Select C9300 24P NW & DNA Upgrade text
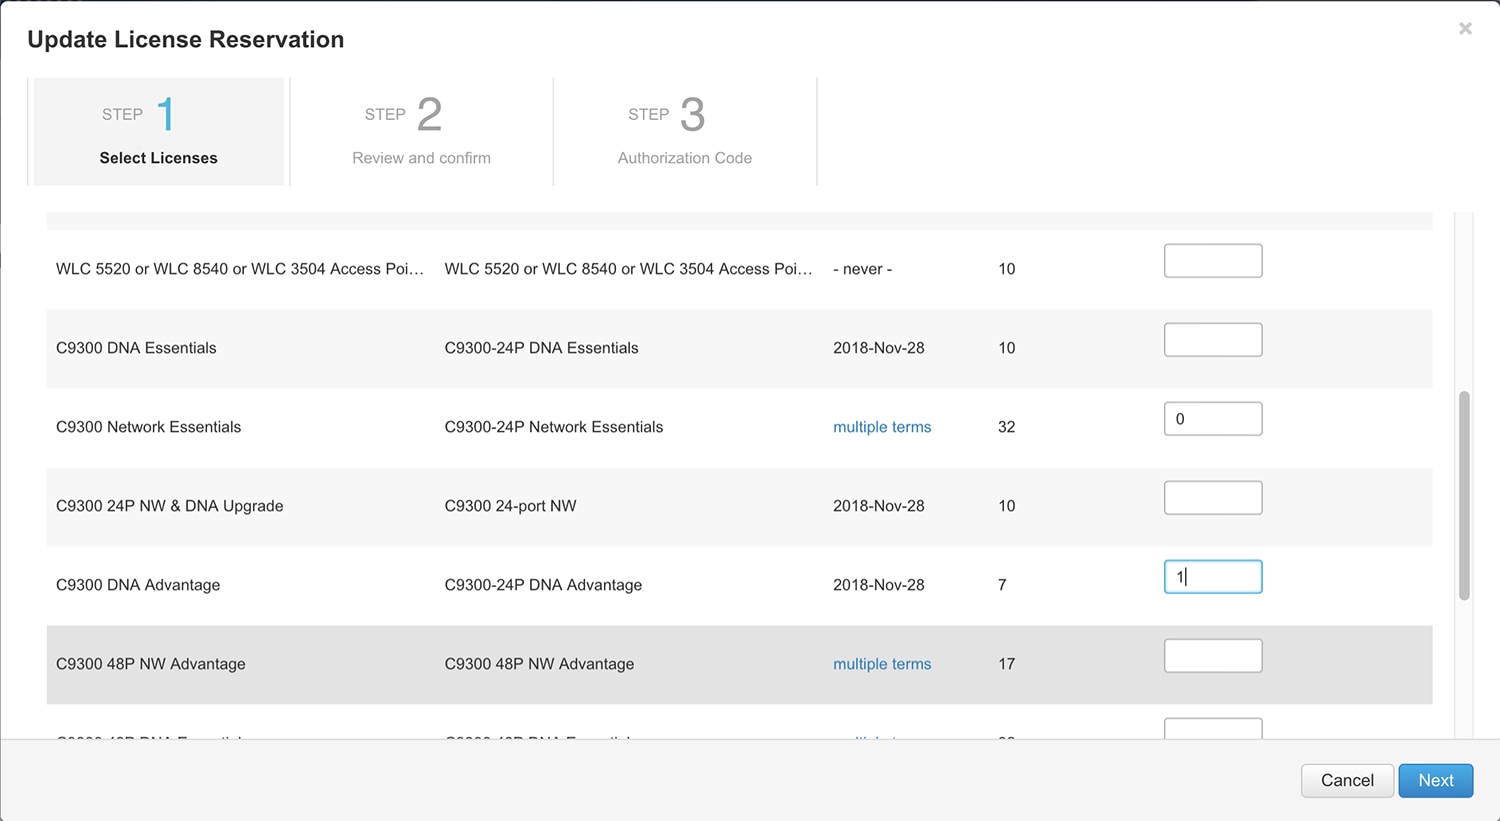 point(170,506)
